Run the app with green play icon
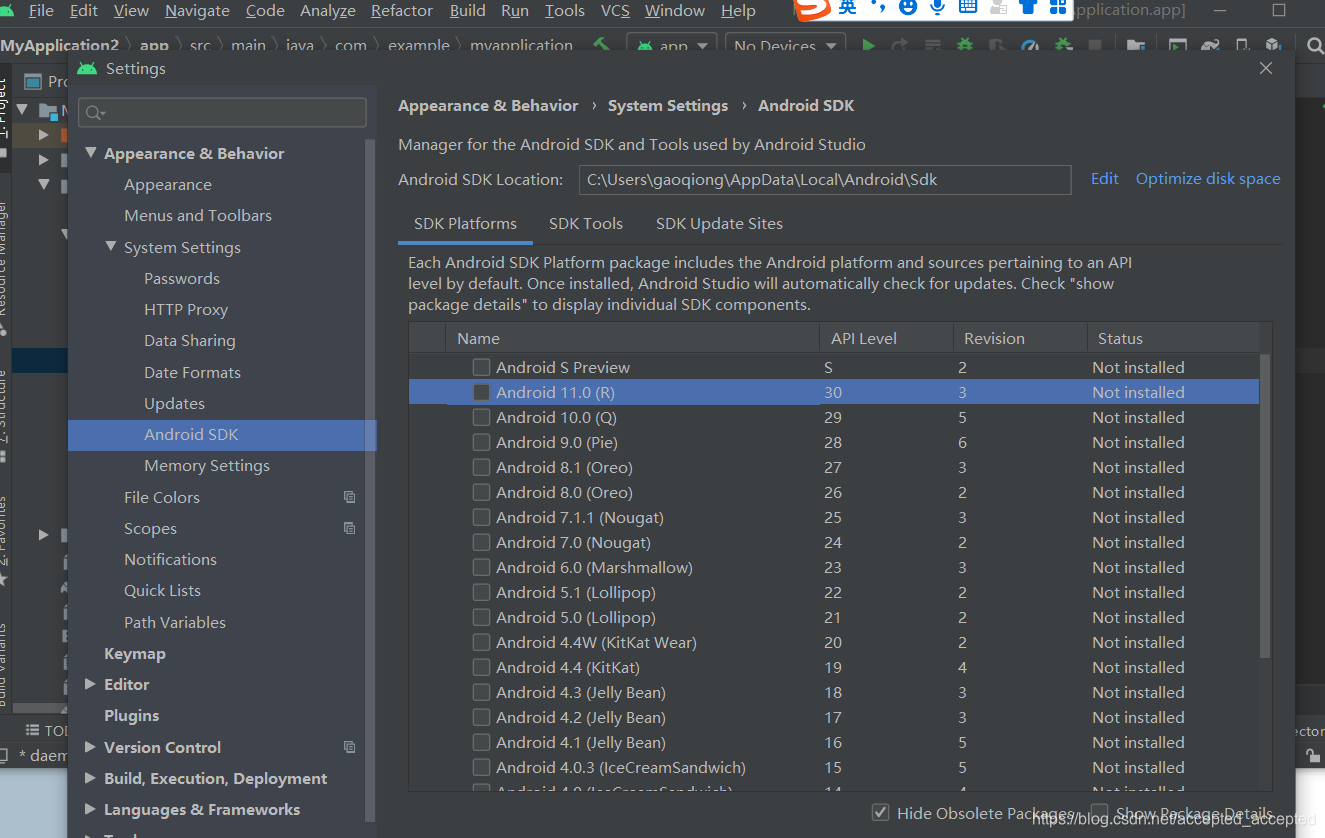 coord(869,46)
